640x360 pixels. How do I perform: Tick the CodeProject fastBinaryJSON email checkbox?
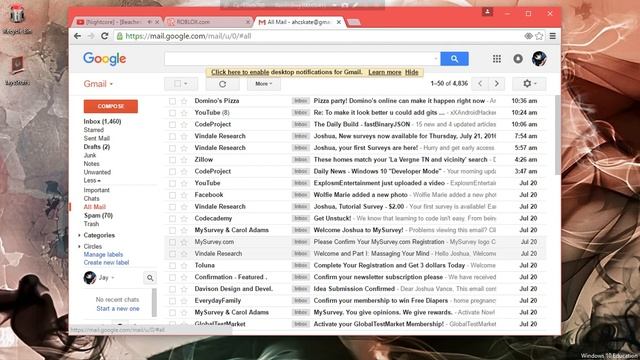172,124
